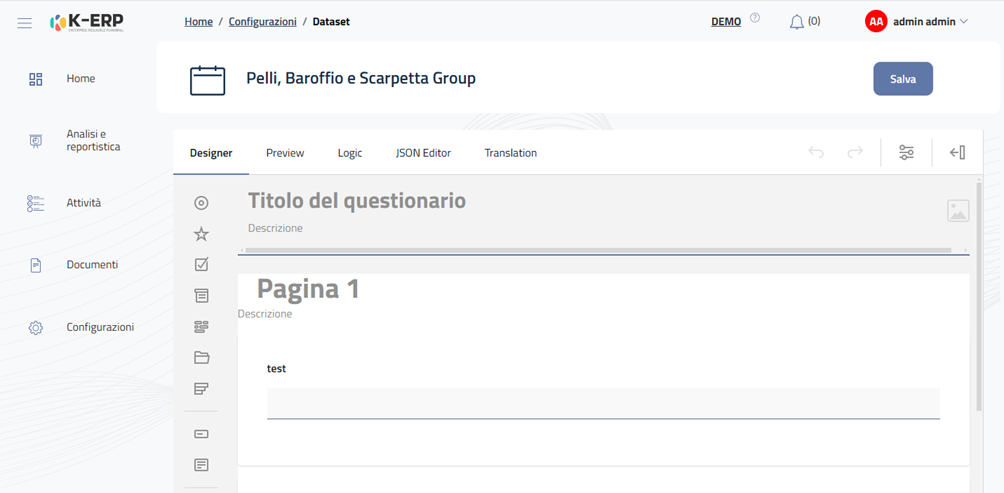The image size is (1004, 493).
Task: Add a Single-Line Input question from toolbox
Action: (x=201, y=434)
